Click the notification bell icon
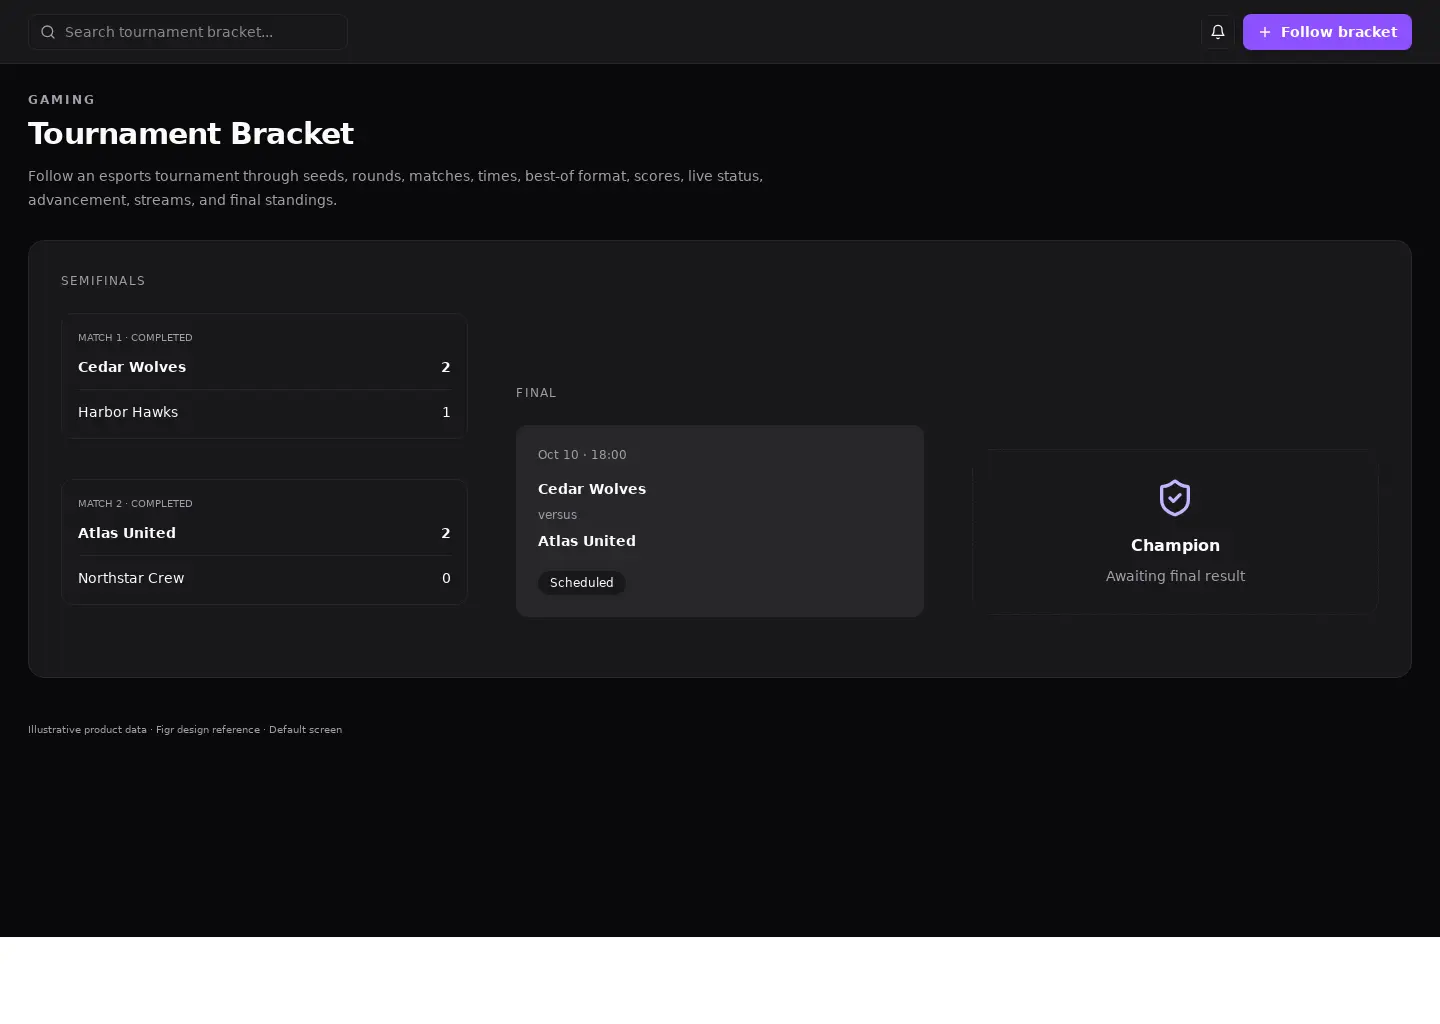This screenshot has width=1440, height=1024. pos(1218,32)
